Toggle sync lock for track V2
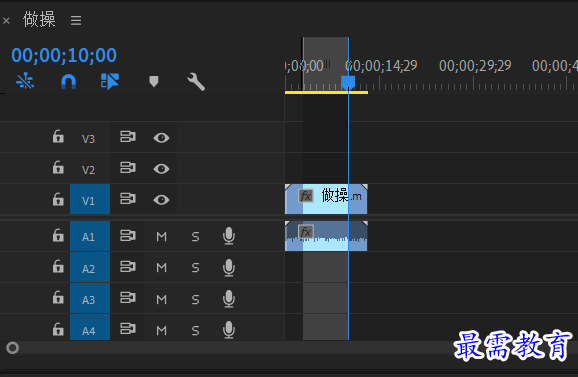 coord(128,168)
